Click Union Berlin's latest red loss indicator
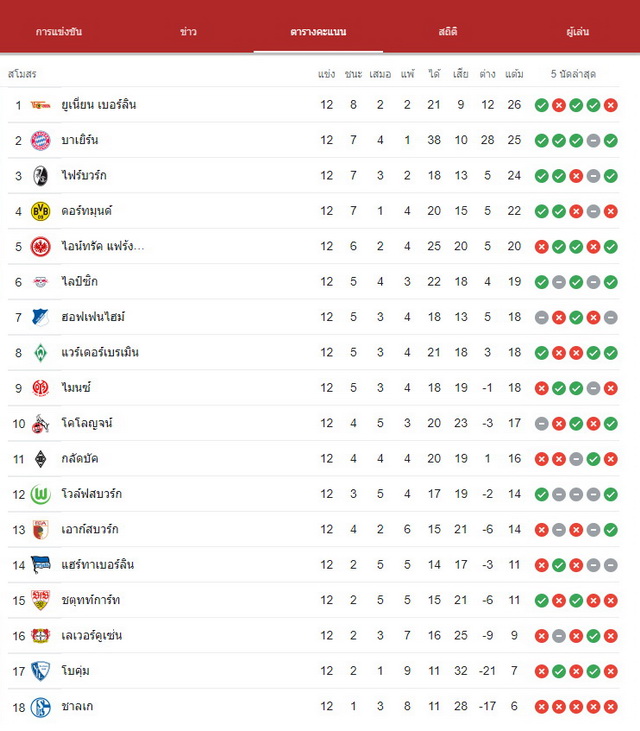 [611, 105]
